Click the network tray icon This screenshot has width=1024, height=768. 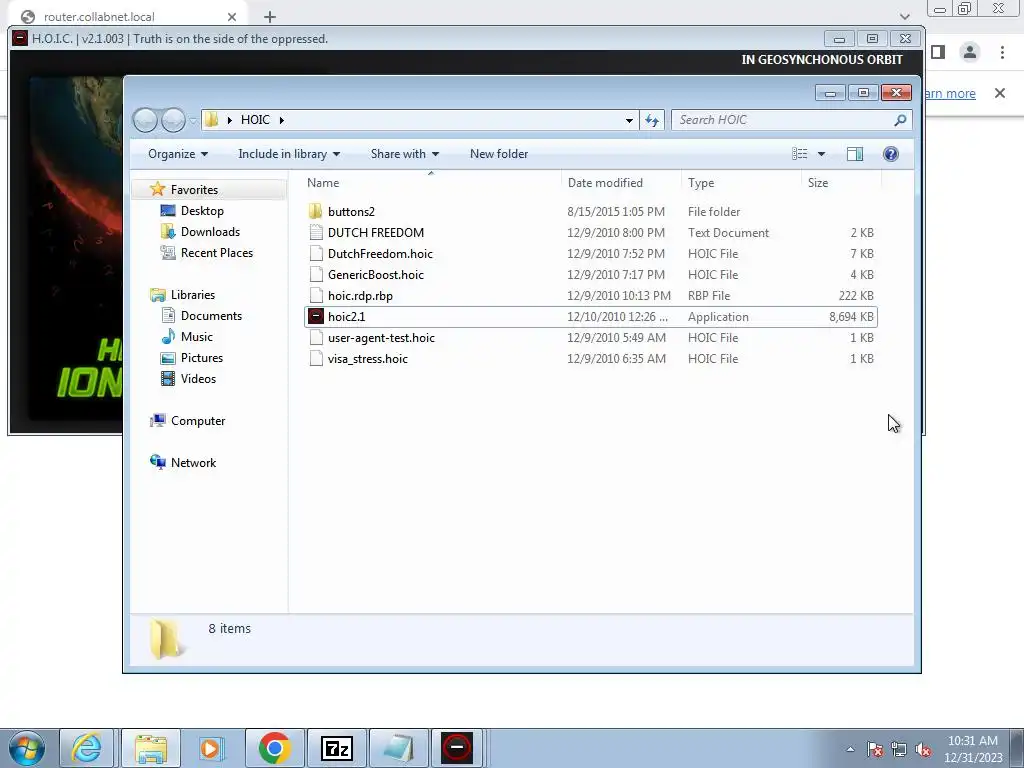click(899, 750)
